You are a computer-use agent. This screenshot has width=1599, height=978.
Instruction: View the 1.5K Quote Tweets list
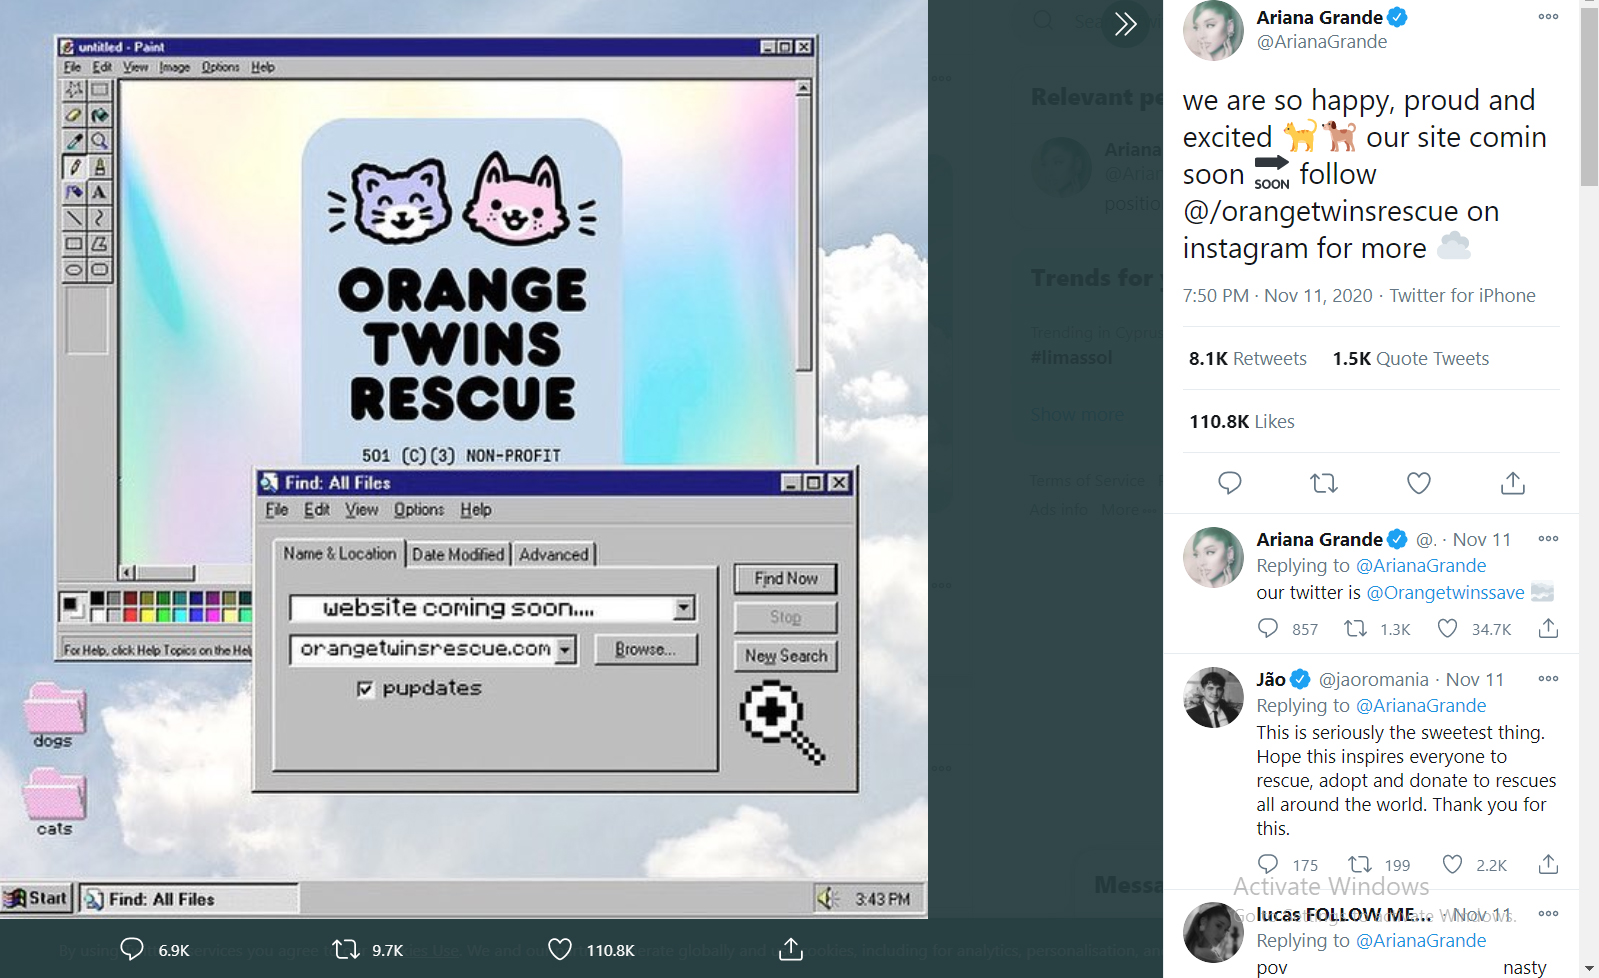point(1411,359)
